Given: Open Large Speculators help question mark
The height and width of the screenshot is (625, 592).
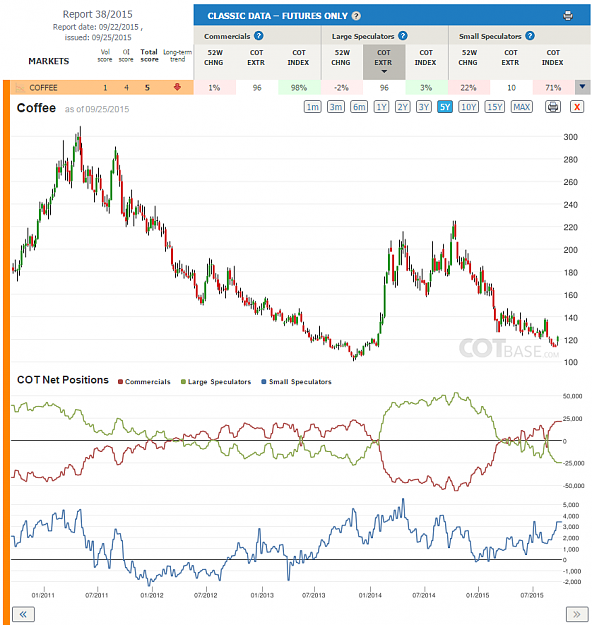Looking at the screenshot, I should click(403, 36).
